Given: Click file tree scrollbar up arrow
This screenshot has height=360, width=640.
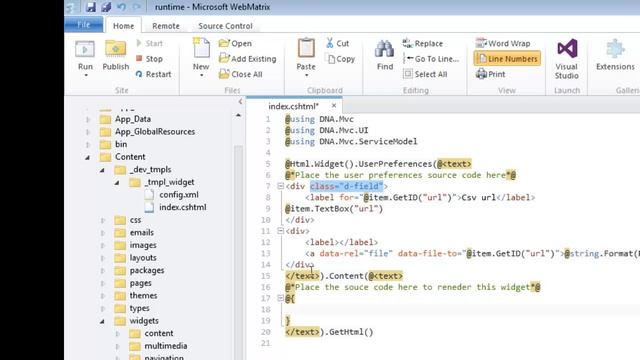Looking at the screenshot, I should click(x=238, y=116).
